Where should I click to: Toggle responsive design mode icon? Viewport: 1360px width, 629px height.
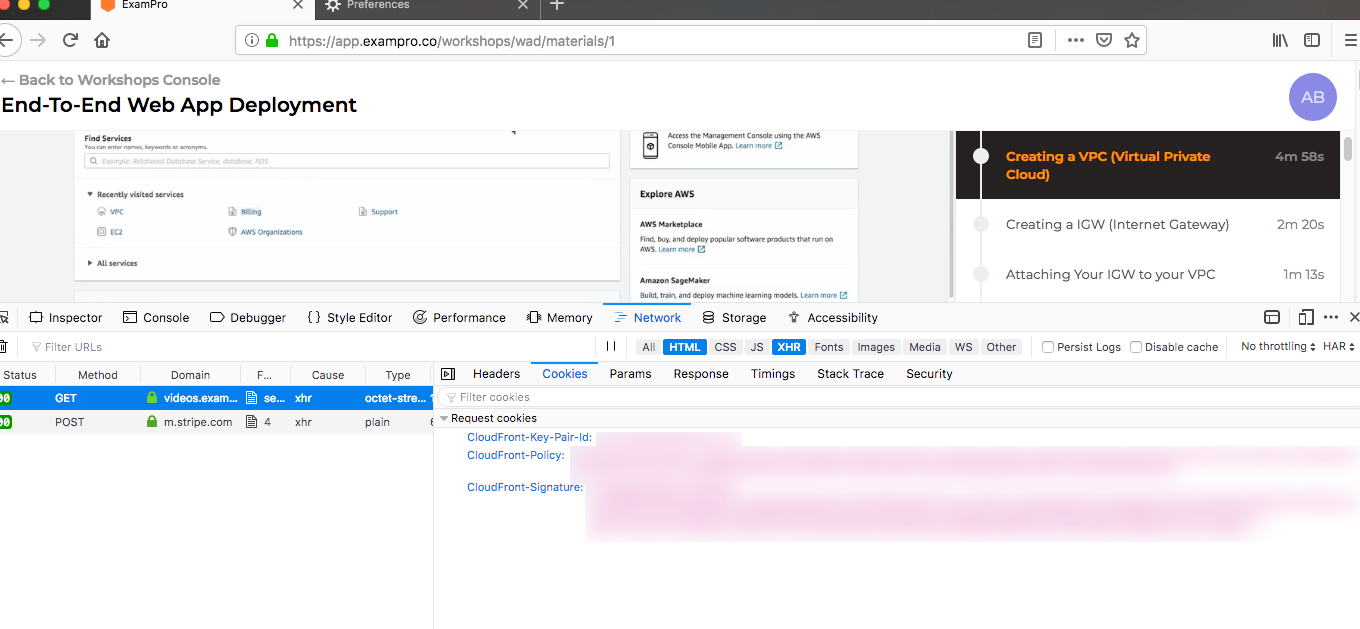[x=1306, y=317]
